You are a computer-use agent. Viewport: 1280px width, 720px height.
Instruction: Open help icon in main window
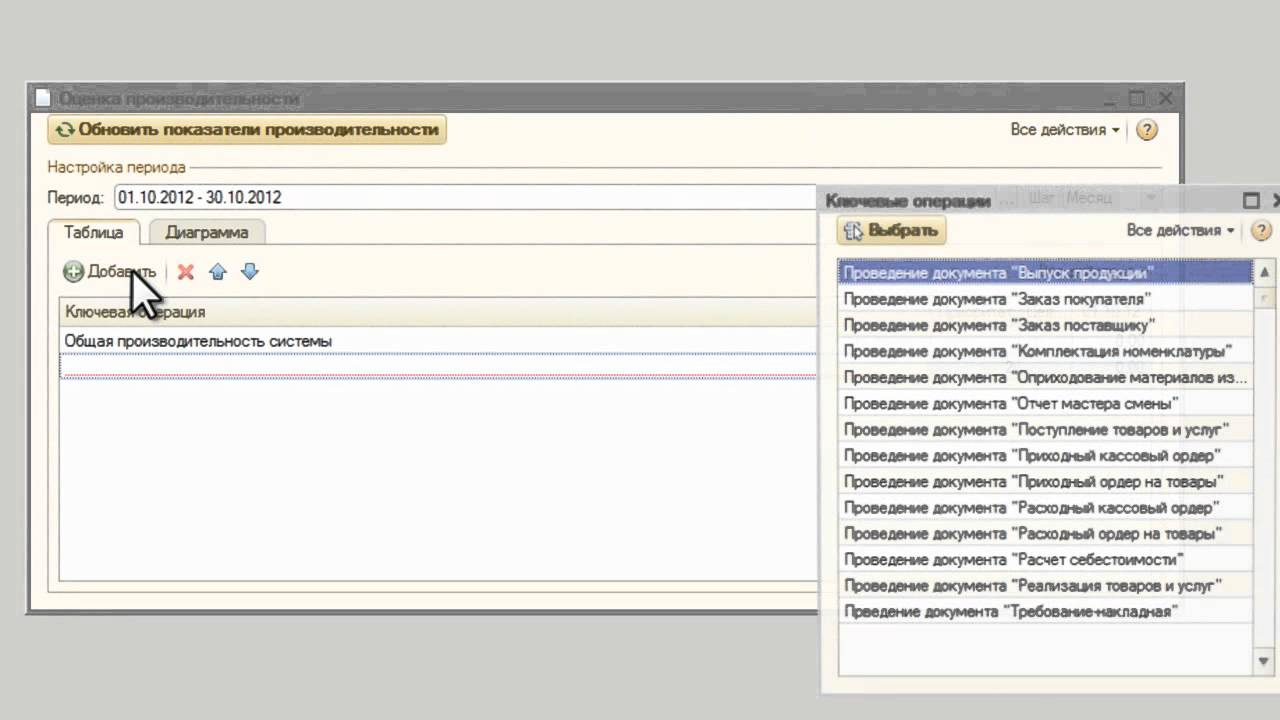pyautogui.click(x=1147, y=130)
